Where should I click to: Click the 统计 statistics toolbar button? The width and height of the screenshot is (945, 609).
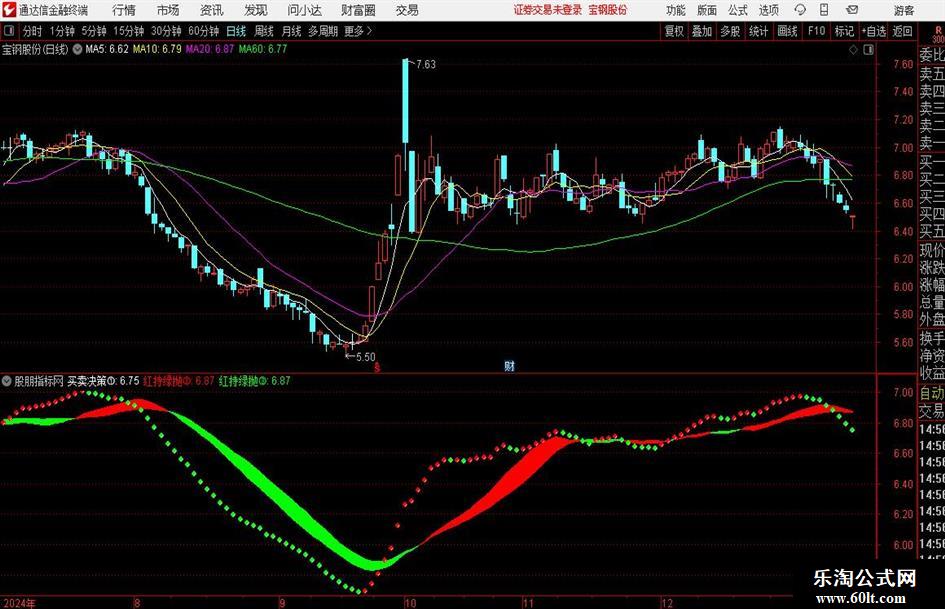(758, 31)
